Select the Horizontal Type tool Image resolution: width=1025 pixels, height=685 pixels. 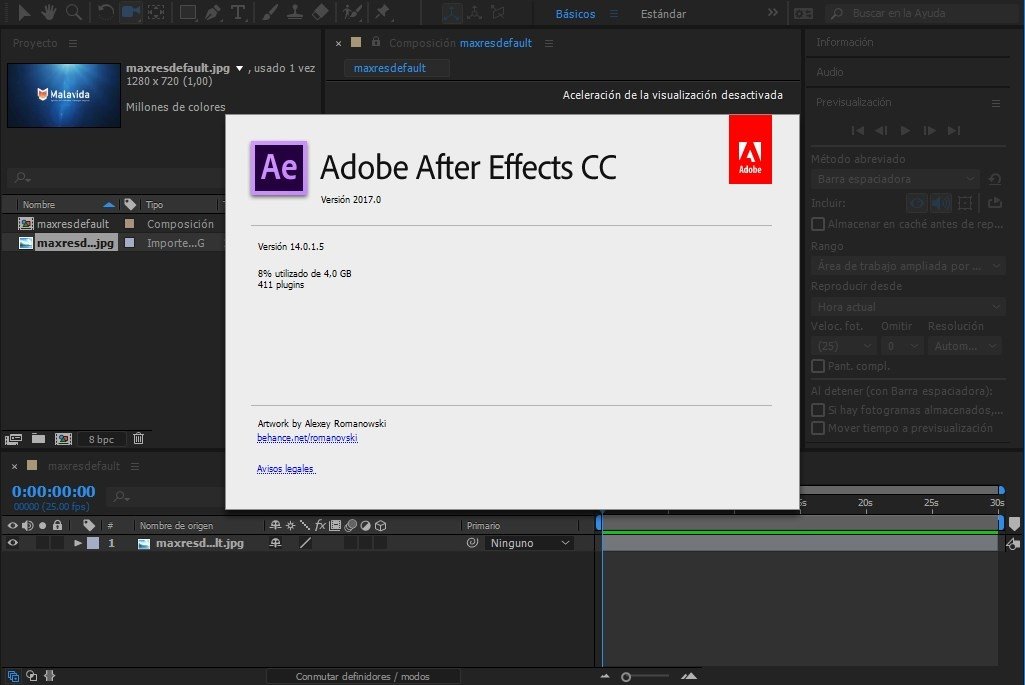click(x=238, y=12)
